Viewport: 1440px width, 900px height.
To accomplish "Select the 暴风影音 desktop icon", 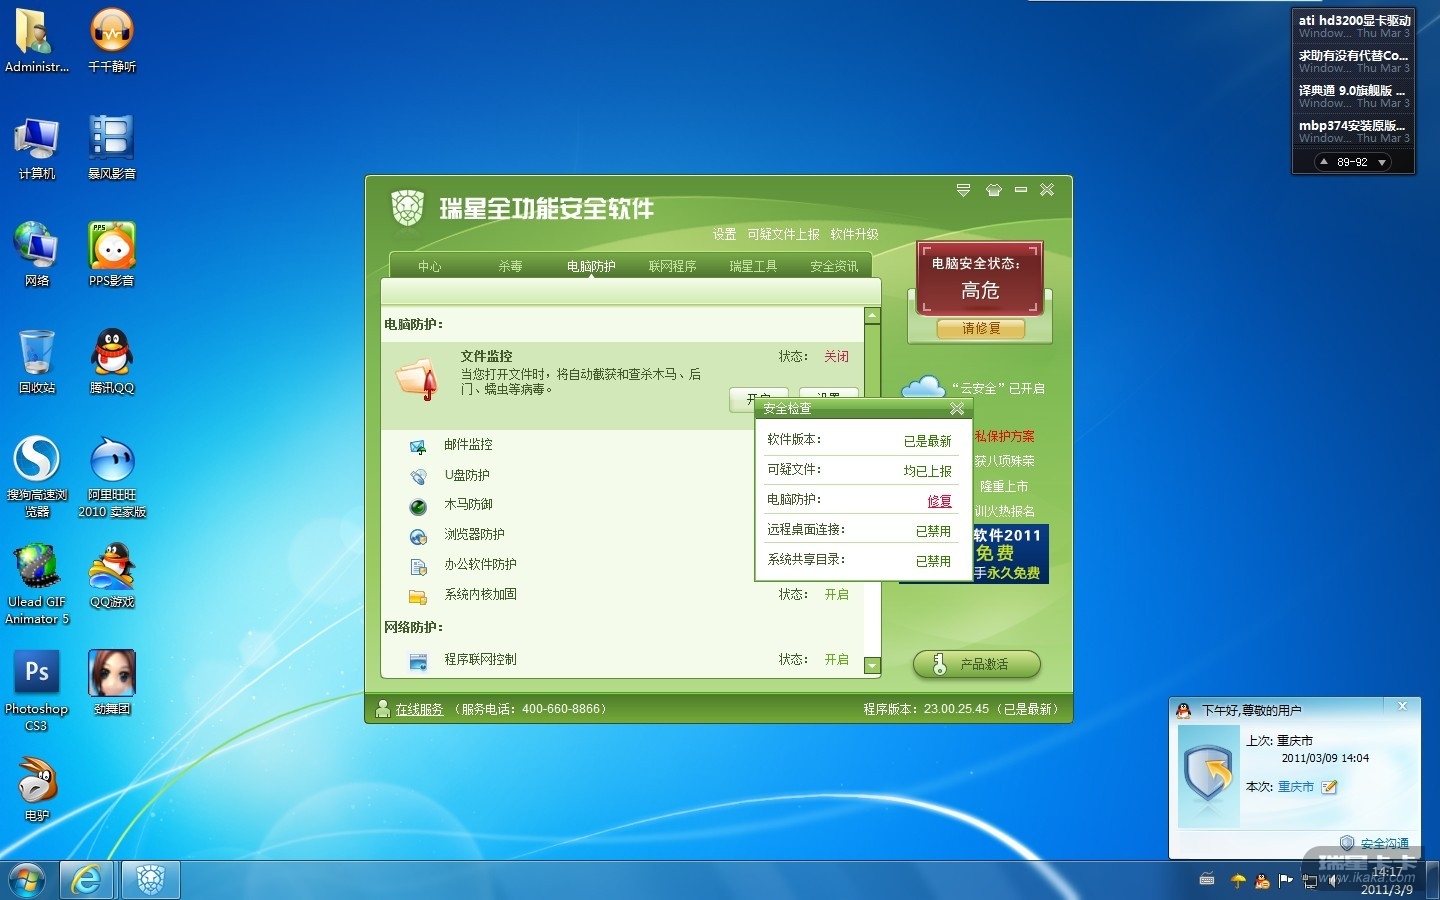I will pyautogui.click(x=112, y=147).
